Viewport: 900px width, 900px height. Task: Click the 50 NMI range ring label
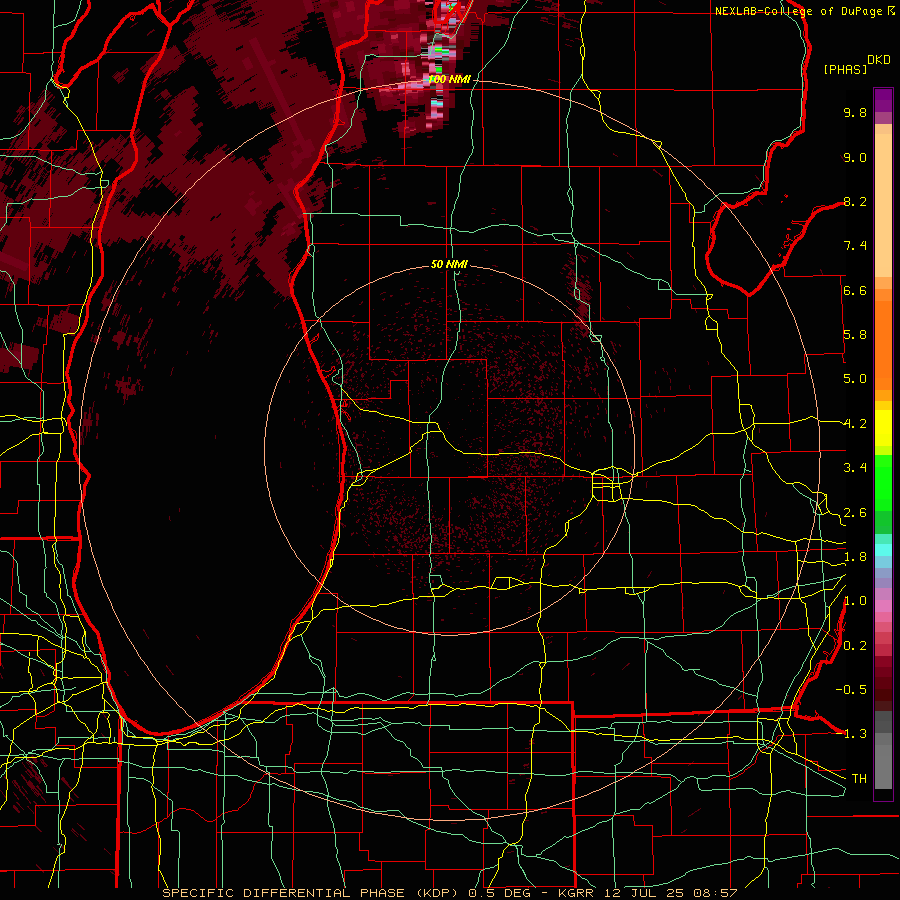coord(449,264)
